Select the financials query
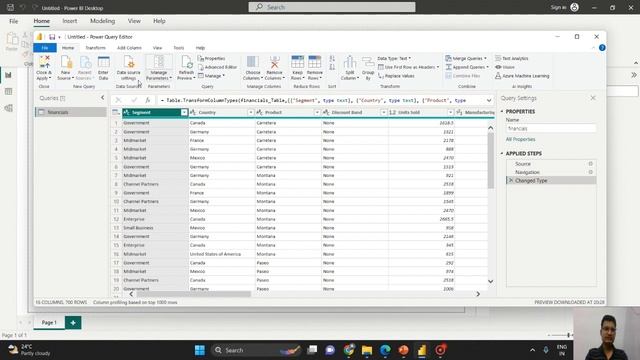The height and width of the screenshot is (360, 640). 71,112
